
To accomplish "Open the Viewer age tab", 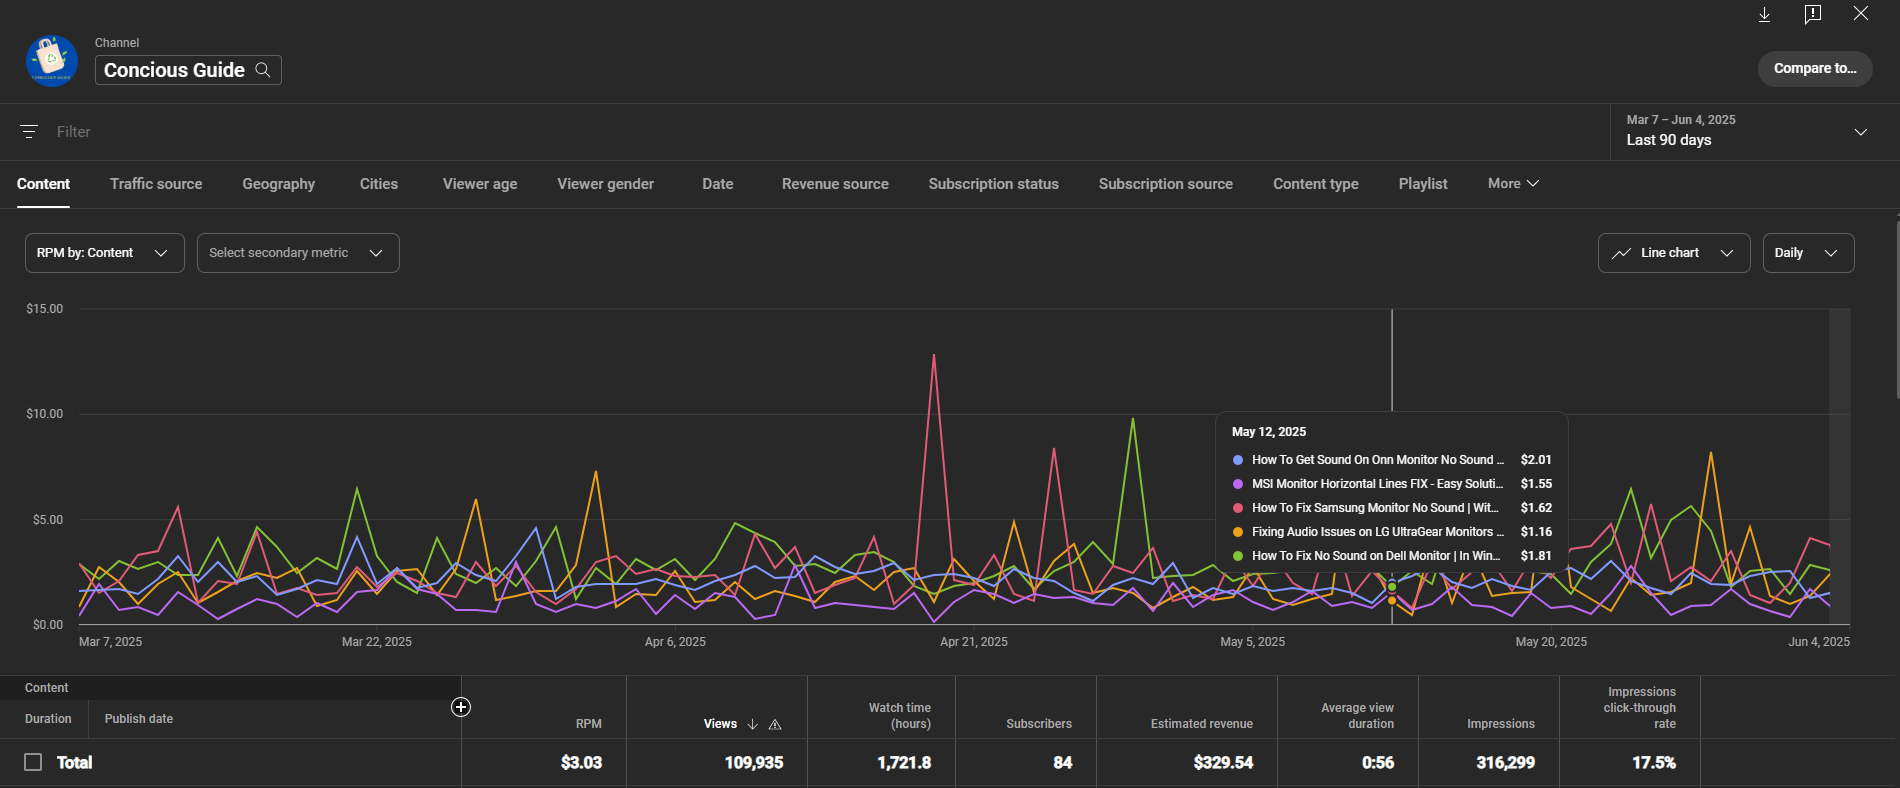I will point(480,184).
